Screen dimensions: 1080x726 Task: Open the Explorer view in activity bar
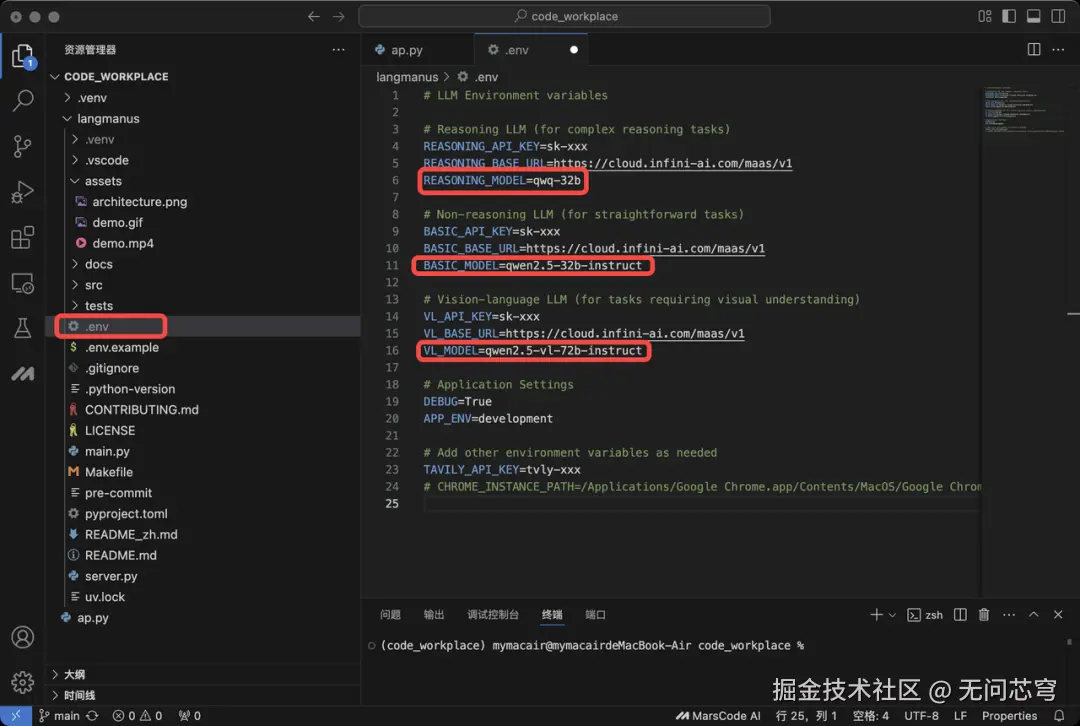coord(22,56)
